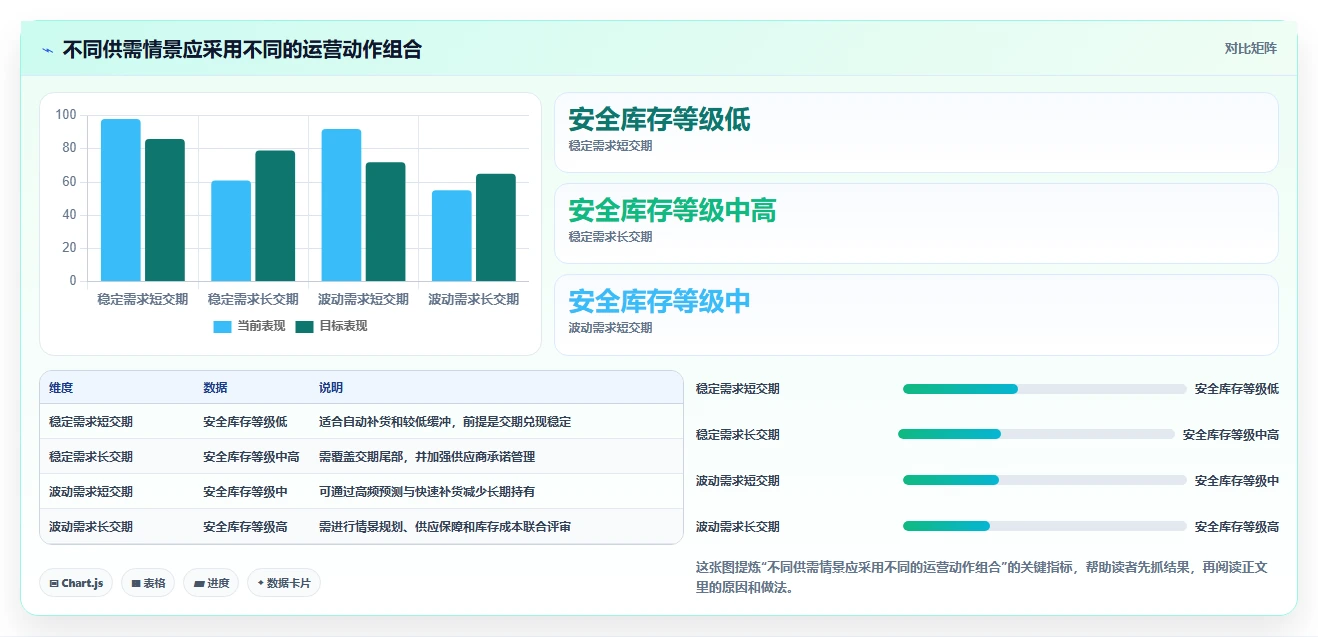Image resolution: width=1318 pixels, height=637 pixels.
Task: Toggle the 当前表现 legend color box
Action: click(223, 326)
